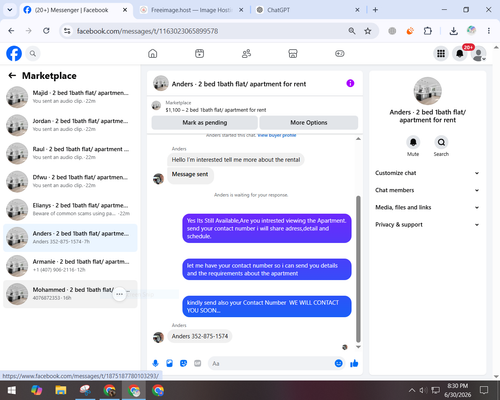The image size is (500, 400).
Task: Choose a GIF from the composer
Action: tap(198, 363)
